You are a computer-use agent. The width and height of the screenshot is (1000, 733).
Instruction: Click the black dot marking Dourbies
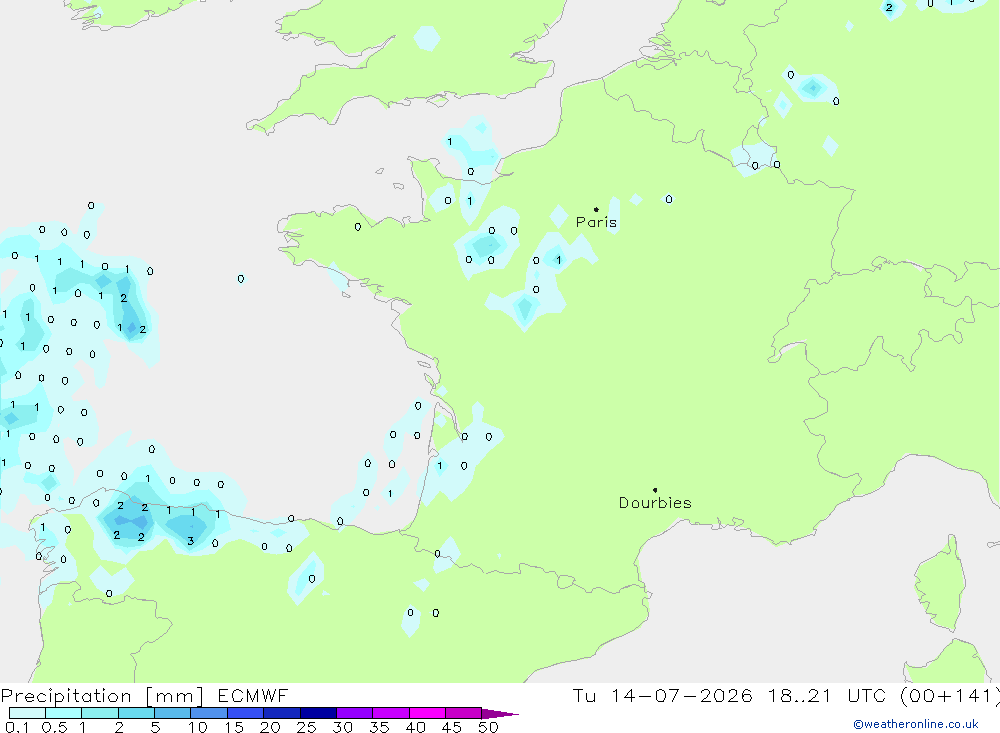pos(655,490)
